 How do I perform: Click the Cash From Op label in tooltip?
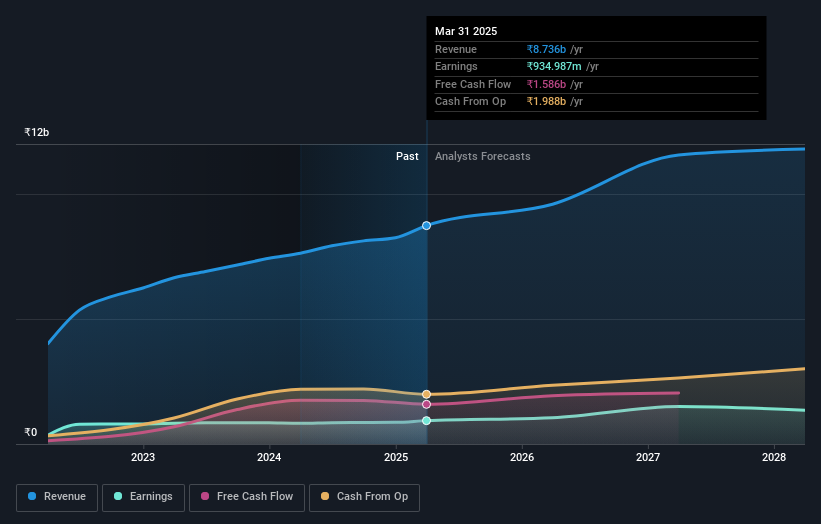(x=470, y=102)
